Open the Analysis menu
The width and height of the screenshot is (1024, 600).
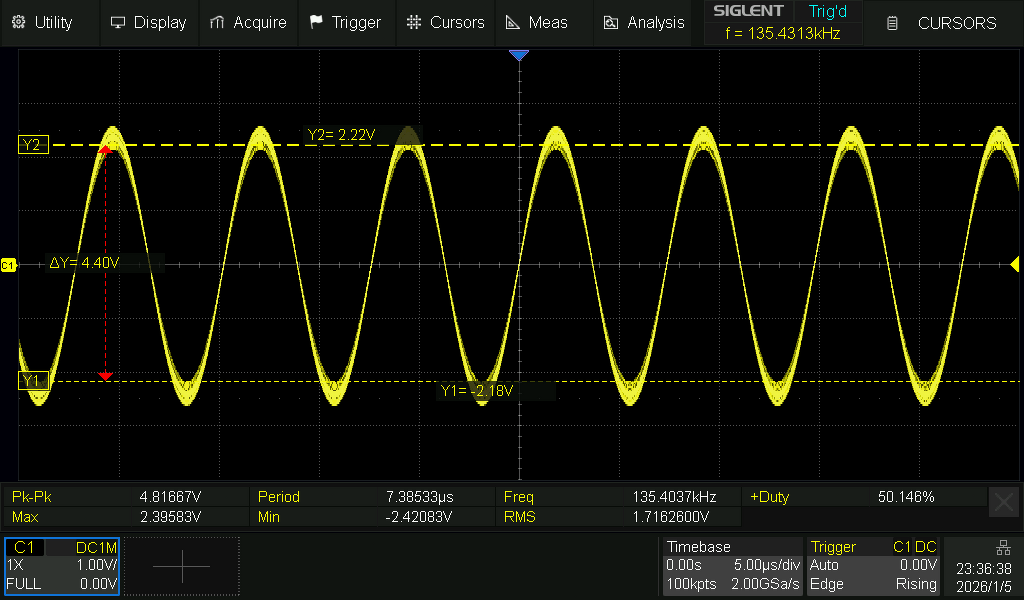(x=644, y=23)
